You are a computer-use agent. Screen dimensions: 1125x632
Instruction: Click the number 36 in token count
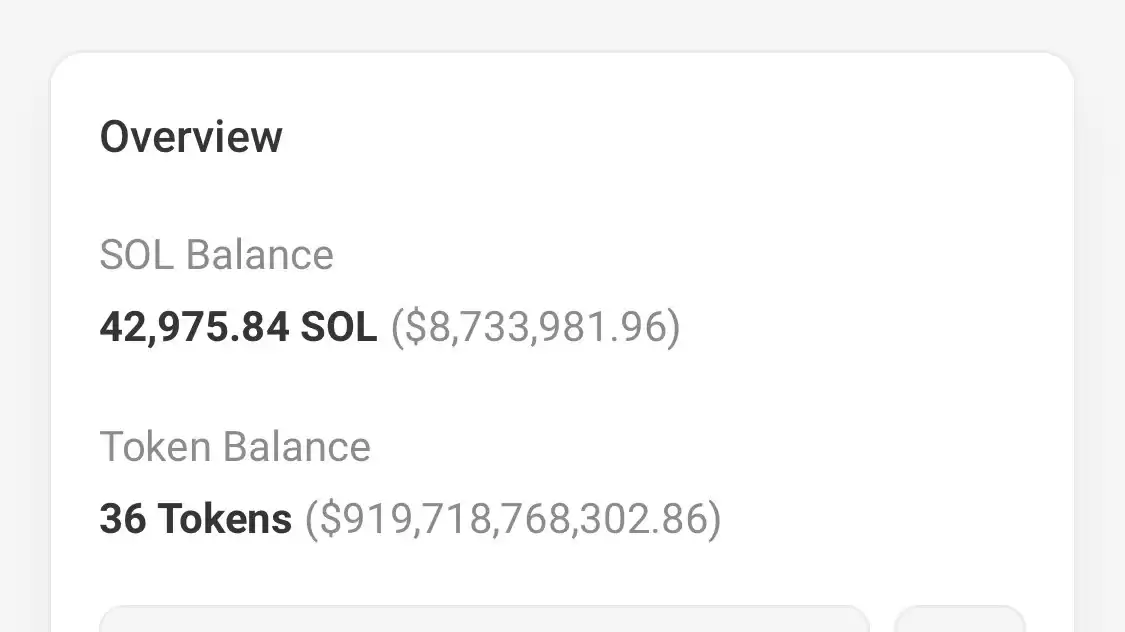pyautogui.click(x=123, y=519)
